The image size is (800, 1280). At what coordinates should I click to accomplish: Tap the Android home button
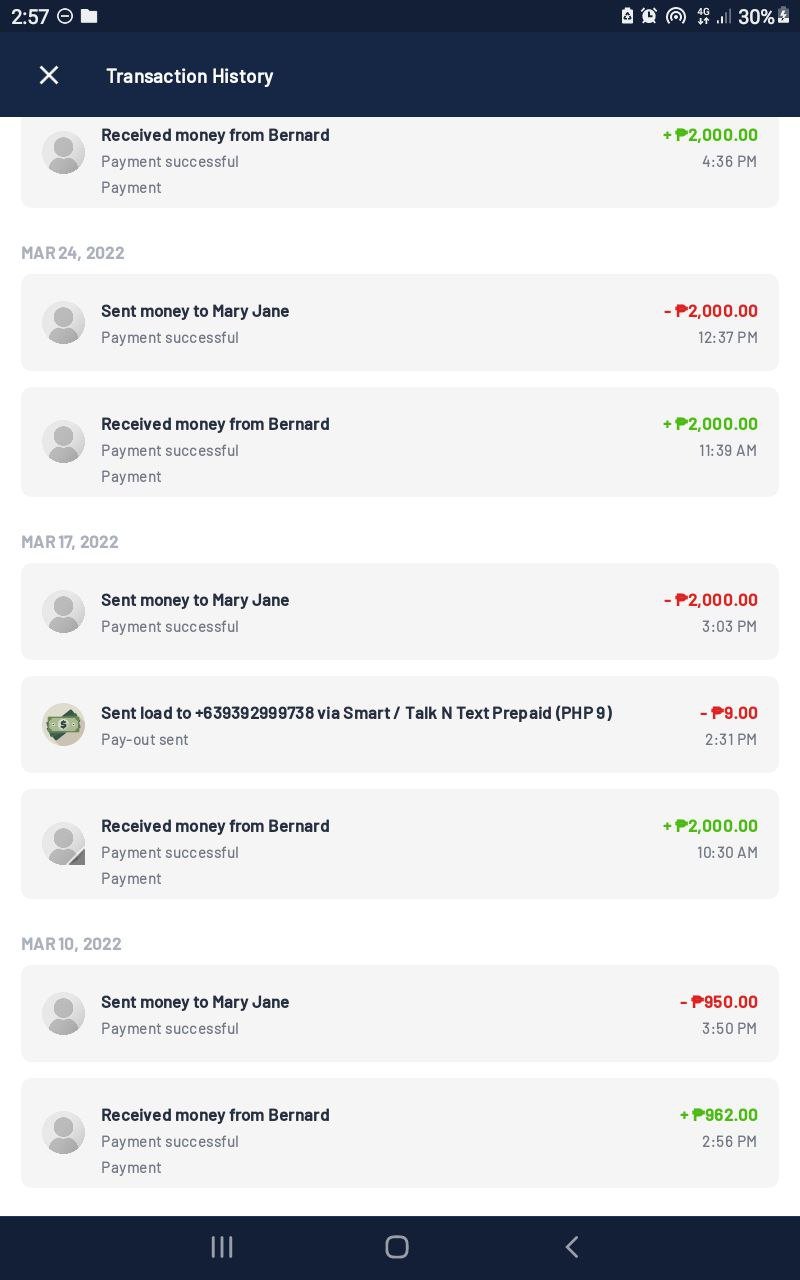click(x=397, y=1246)
